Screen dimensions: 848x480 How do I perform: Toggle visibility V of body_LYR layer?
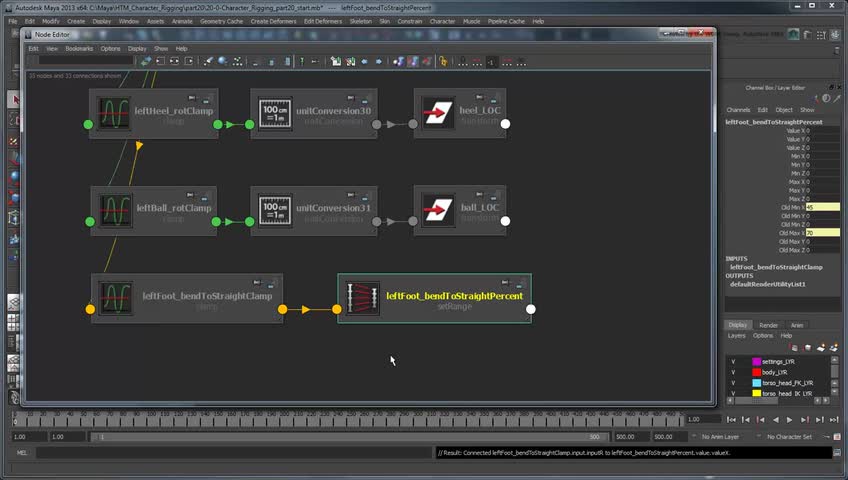(733, 372)
